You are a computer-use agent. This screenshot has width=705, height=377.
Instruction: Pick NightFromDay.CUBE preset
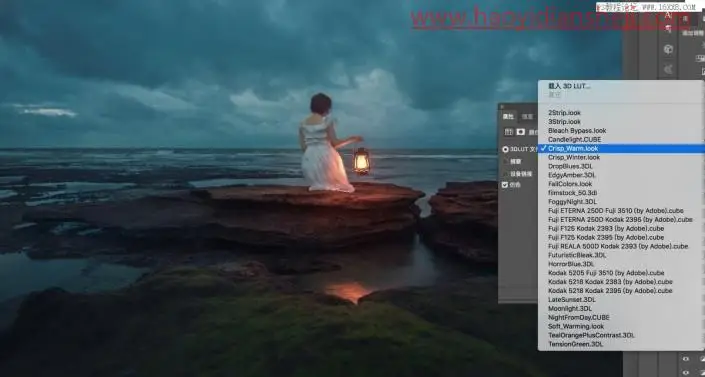coord(579,318)
